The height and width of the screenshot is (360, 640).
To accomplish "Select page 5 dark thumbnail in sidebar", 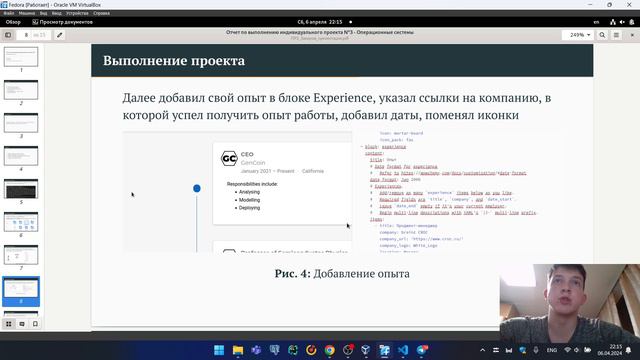I will (21, 189).
